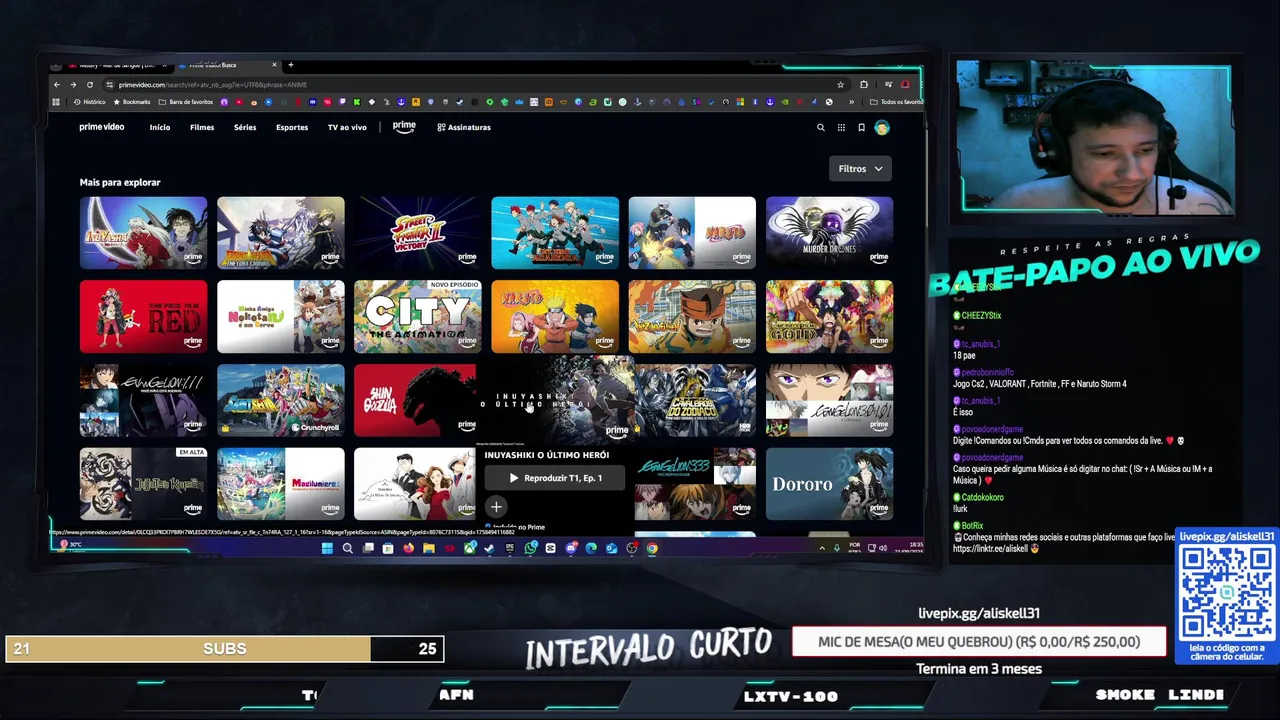Open the Prime Video apps grid icon
The height and width of the screenshot is (720, 1280).
(x=841, y=128)
